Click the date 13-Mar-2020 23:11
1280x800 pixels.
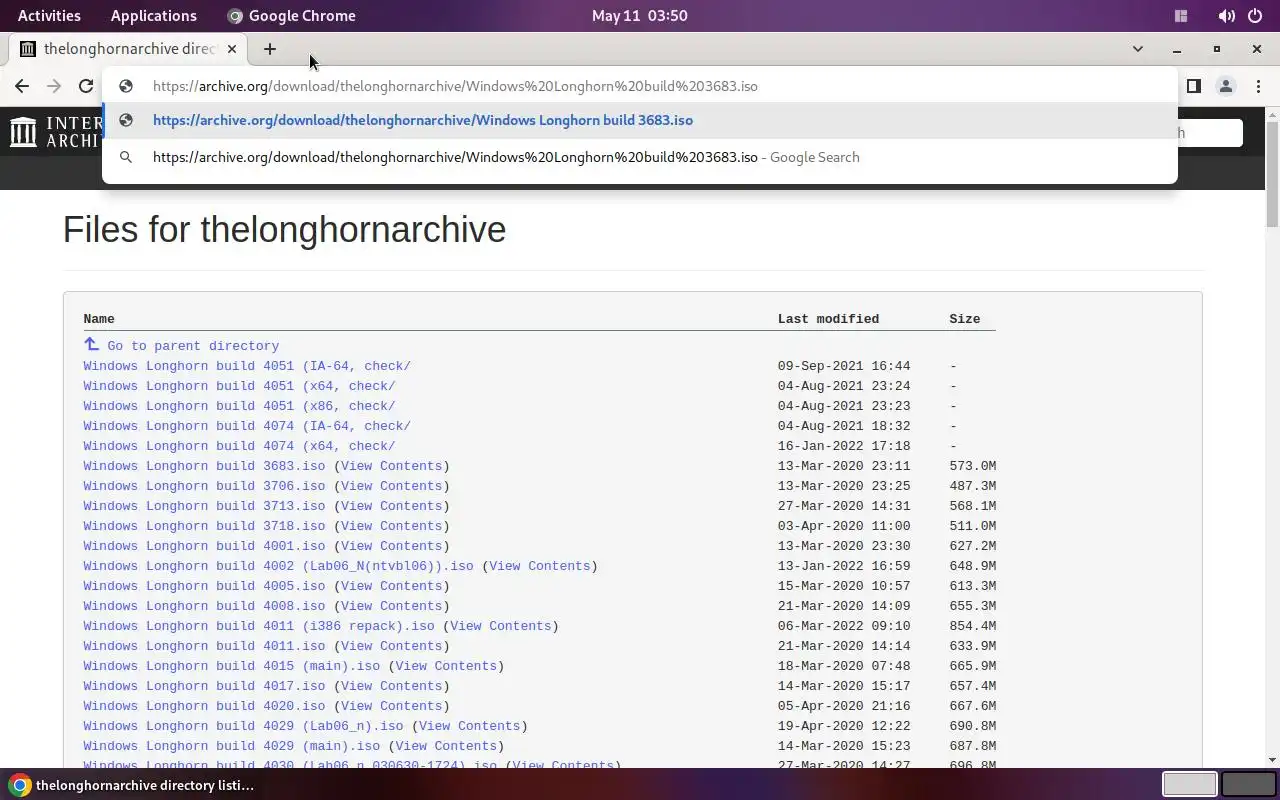(844, 466)
